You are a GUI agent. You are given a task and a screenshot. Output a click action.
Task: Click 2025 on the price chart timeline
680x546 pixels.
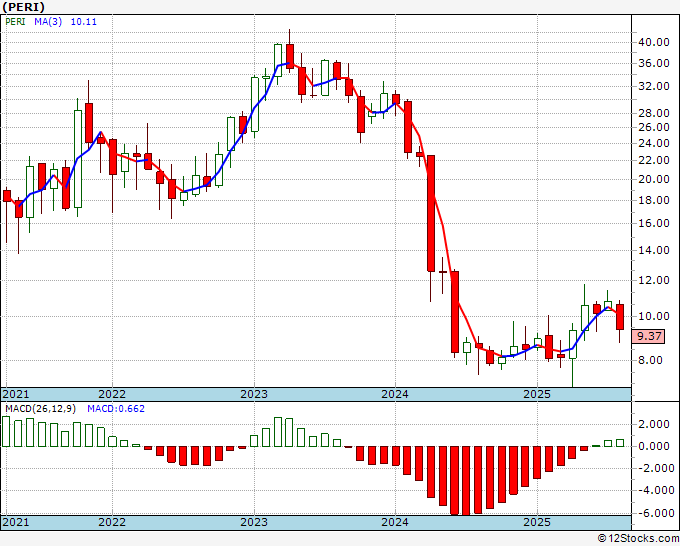click(x=537, y=394)
